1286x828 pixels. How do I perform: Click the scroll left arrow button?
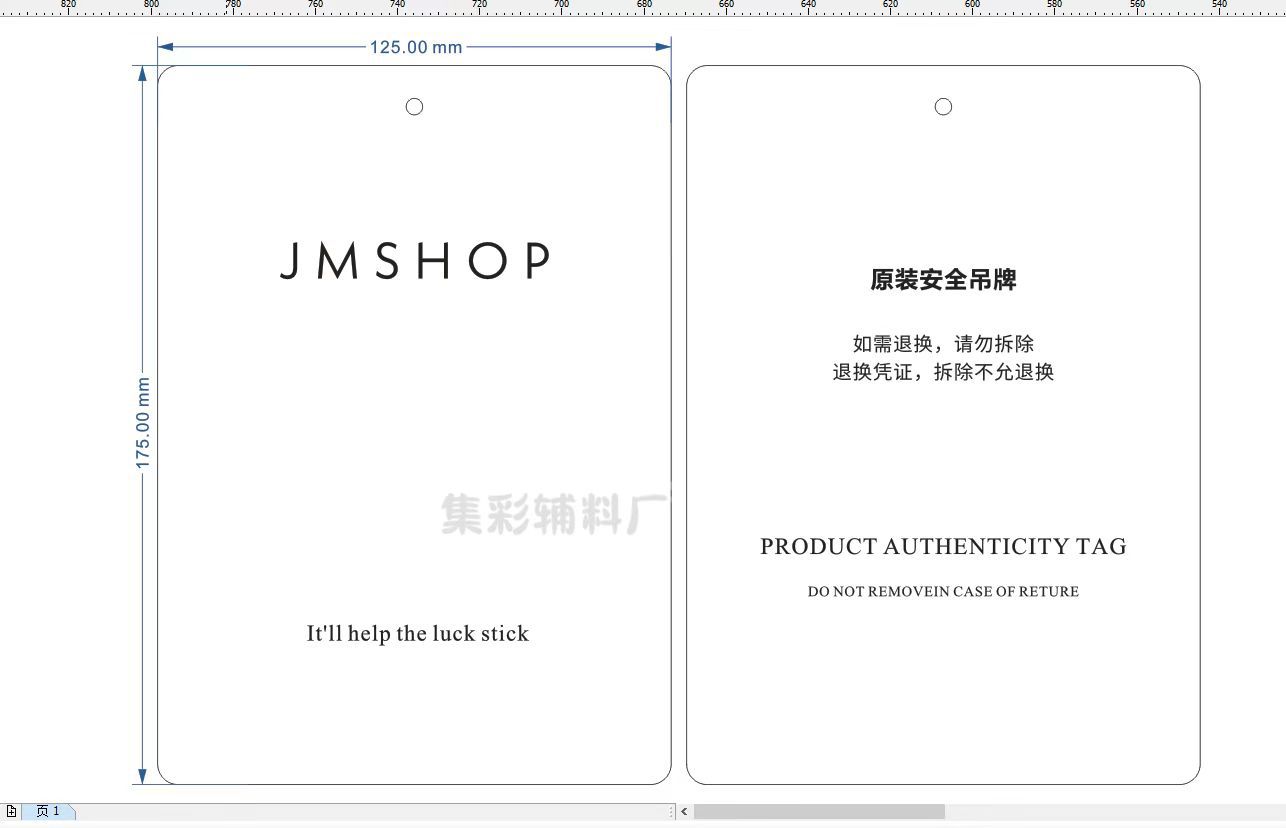coord(684,811)
